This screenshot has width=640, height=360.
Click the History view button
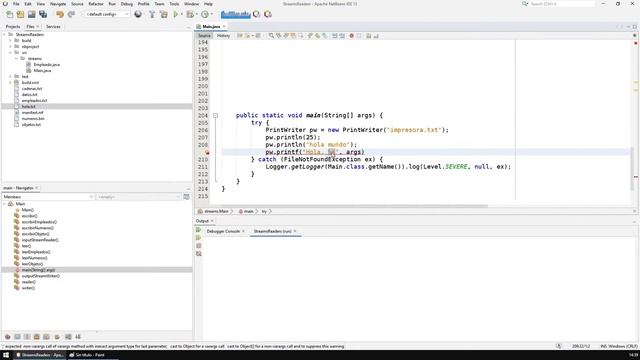click(x=223, y=36)
